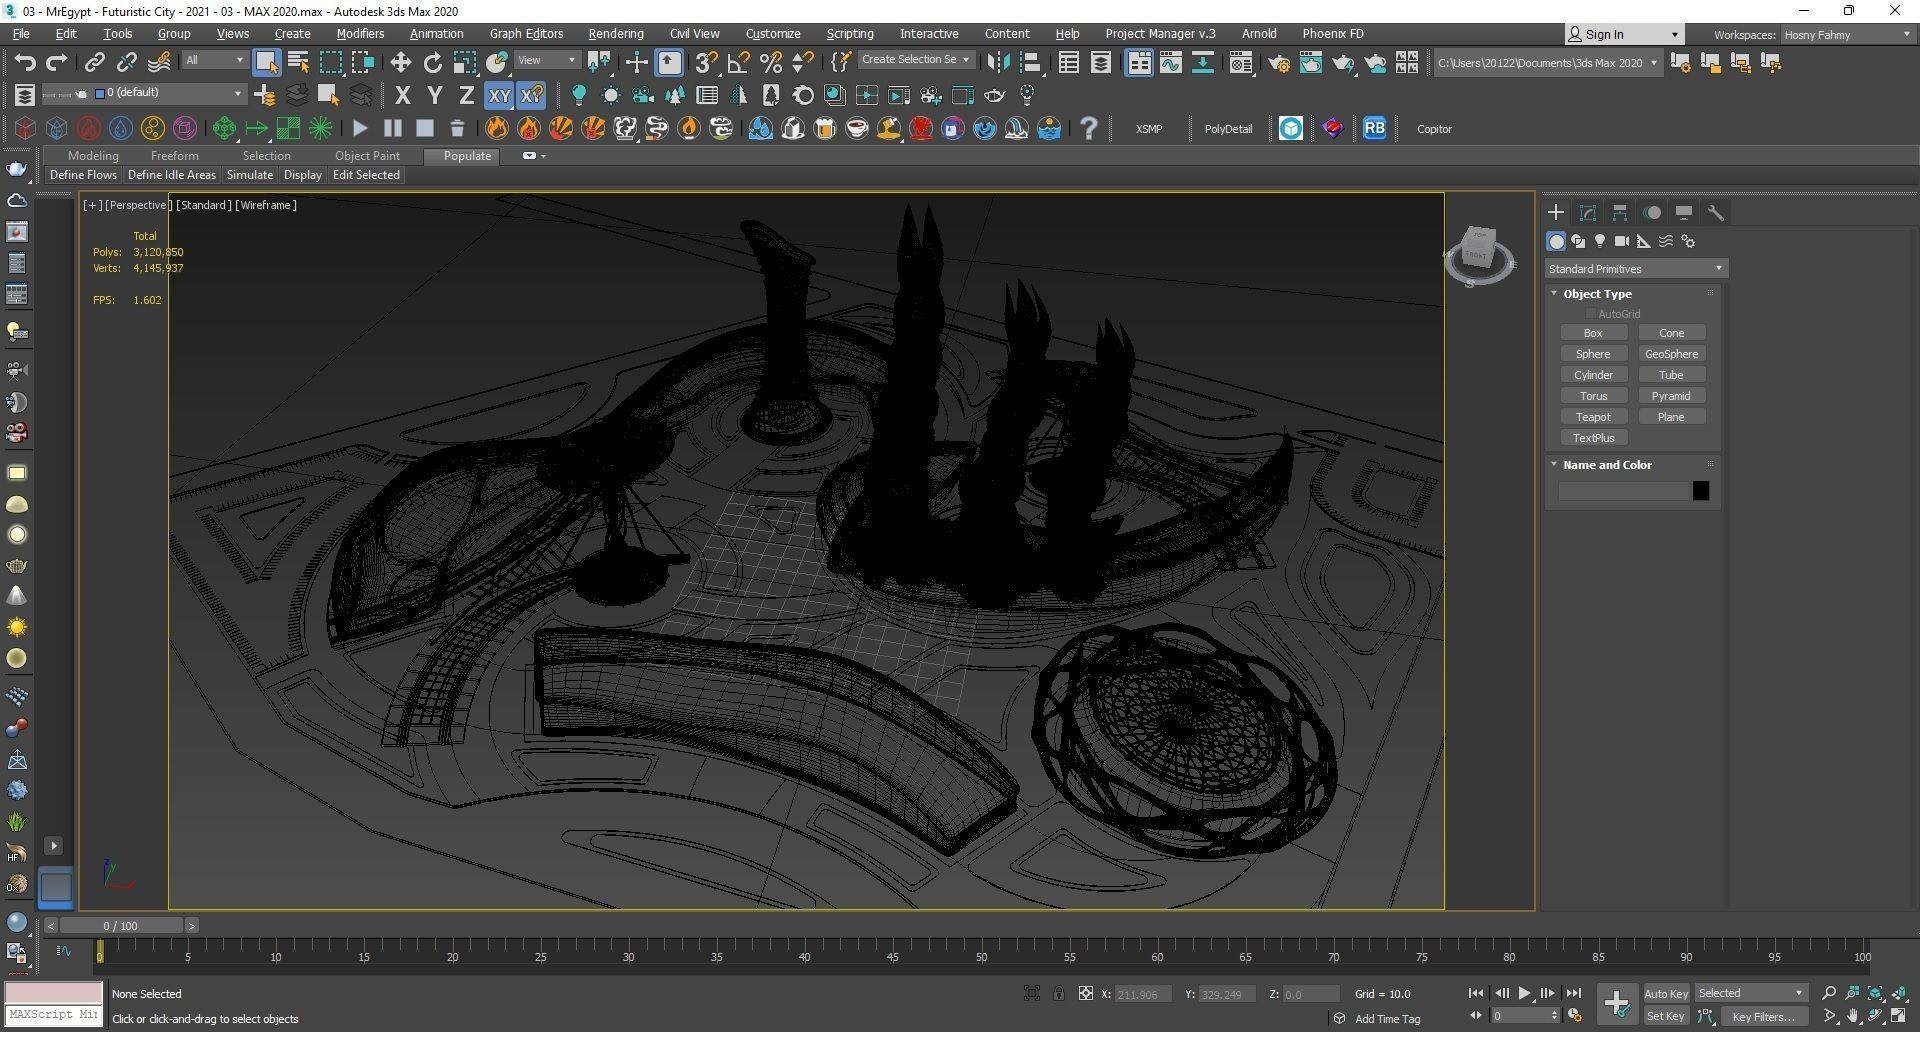The width and height of the screenshot is (1920, 1040).
Task: Toggle Auto Key animation mode
Action: pos(1665,993)
